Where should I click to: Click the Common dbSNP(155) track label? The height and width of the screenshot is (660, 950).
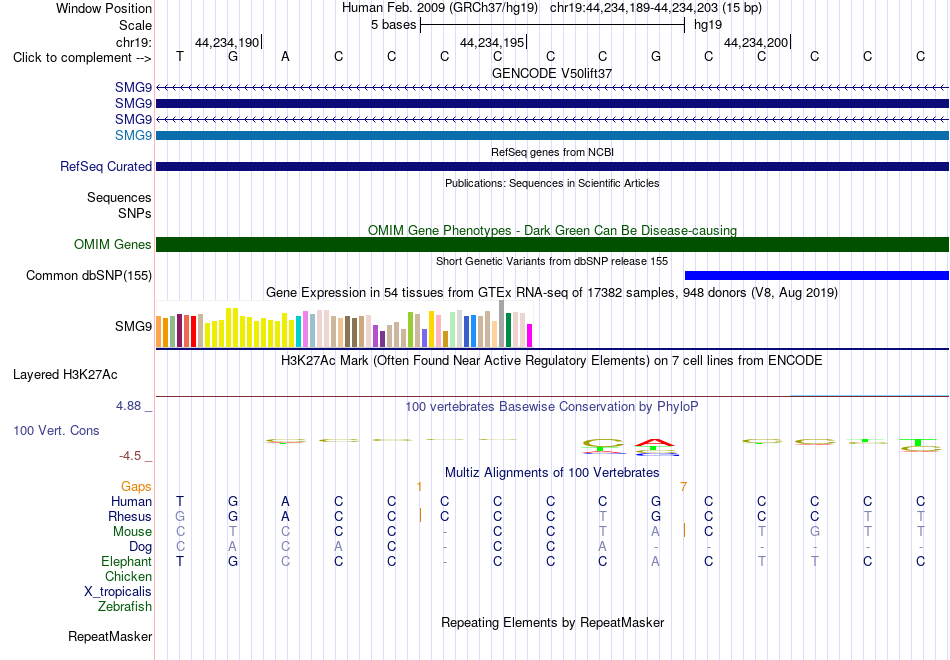click(x=89, y=275)
